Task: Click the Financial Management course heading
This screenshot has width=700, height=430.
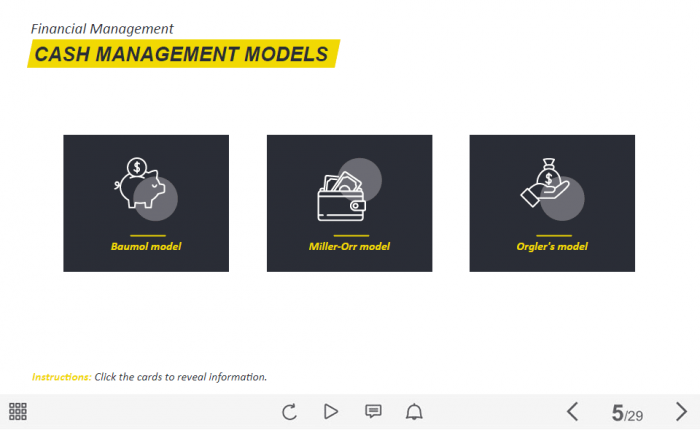Action: coord(102,29)
